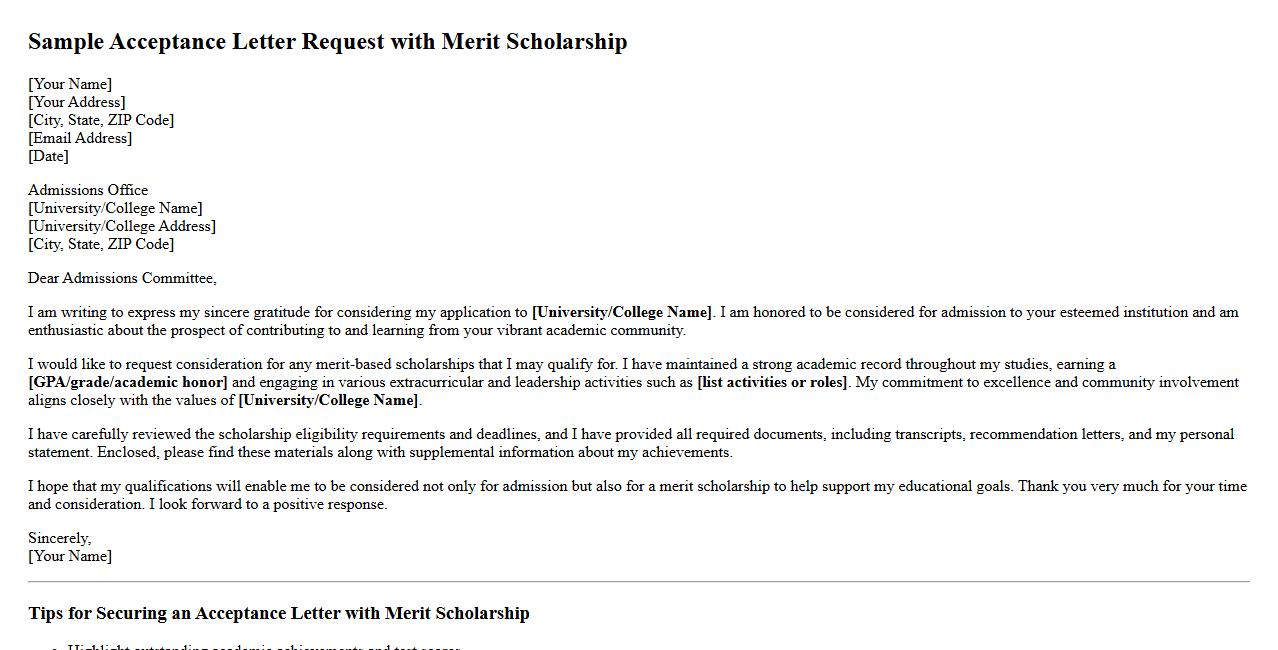This screenshot has width=1278, height=650.
Task: Click the [Your Address] placeholder line
Action: [77, 102]
